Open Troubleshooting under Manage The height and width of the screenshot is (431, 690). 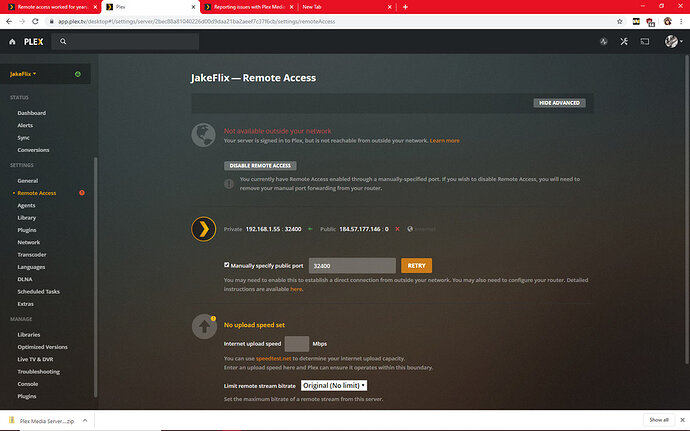(x=39, y=372)
